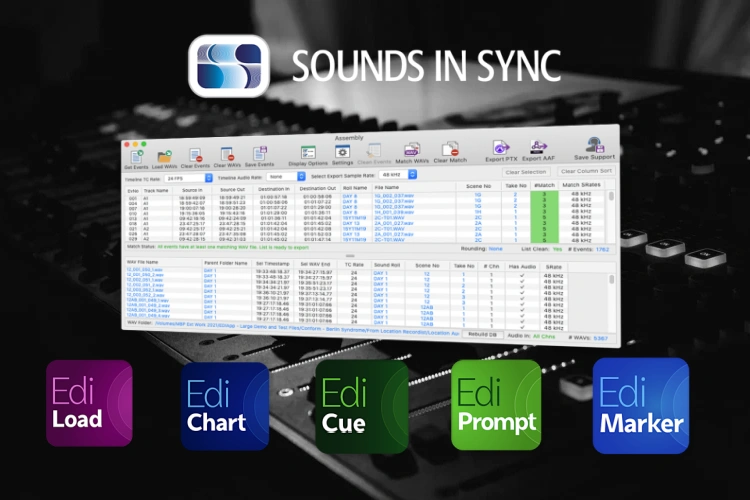
Task: Sort by the SRate column header
Action: (x=553, y=267)
